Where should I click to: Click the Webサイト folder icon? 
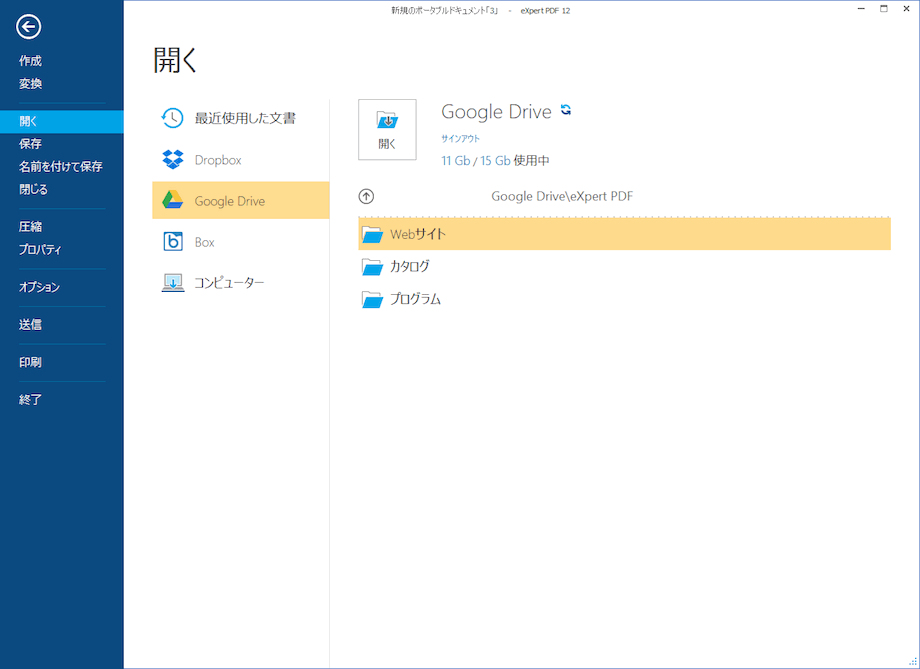(x=372, y=235)
